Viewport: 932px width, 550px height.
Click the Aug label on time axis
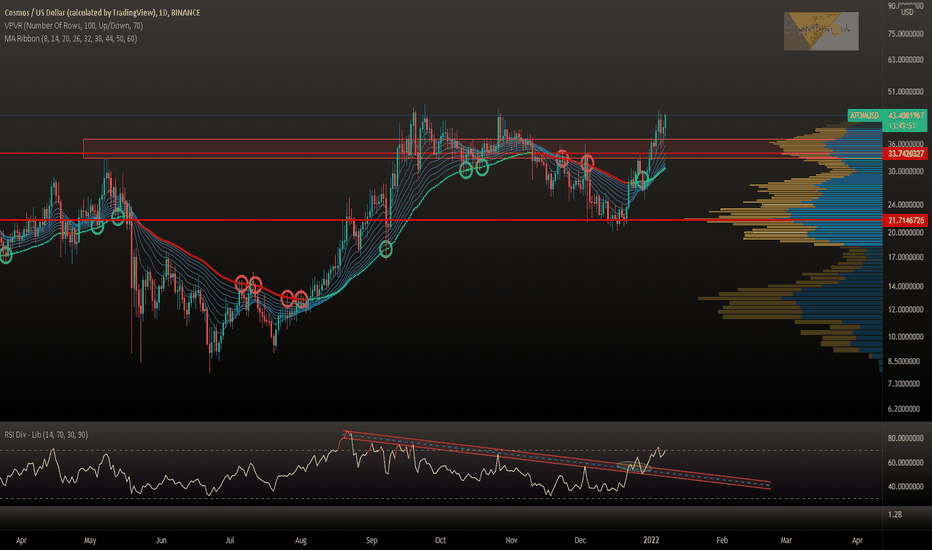(301, 540)
